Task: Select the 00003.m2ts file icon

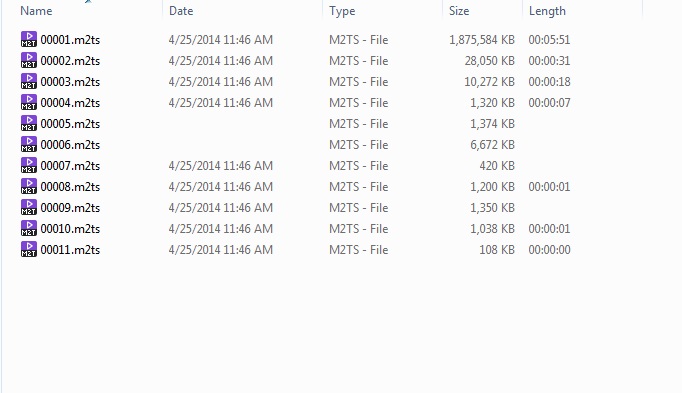Action: coord(29,81)
